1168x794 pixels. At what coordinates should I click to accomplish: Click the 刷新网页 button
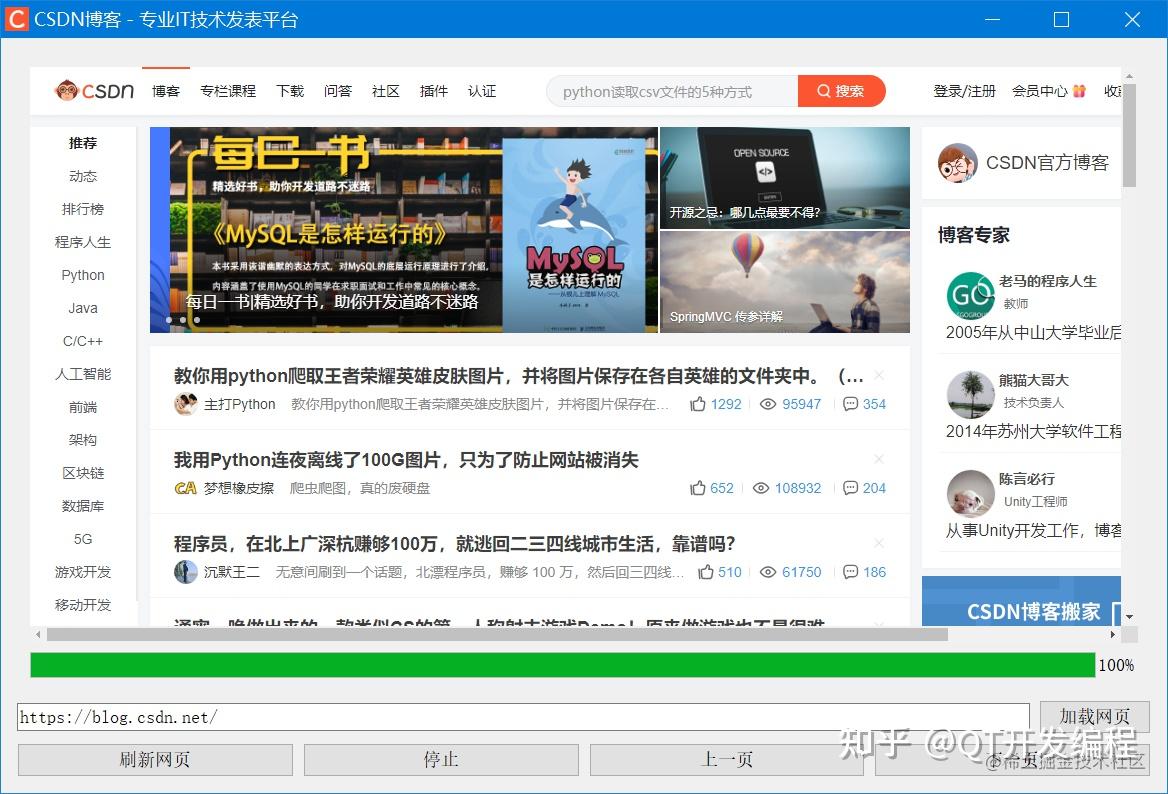point(154,760)
